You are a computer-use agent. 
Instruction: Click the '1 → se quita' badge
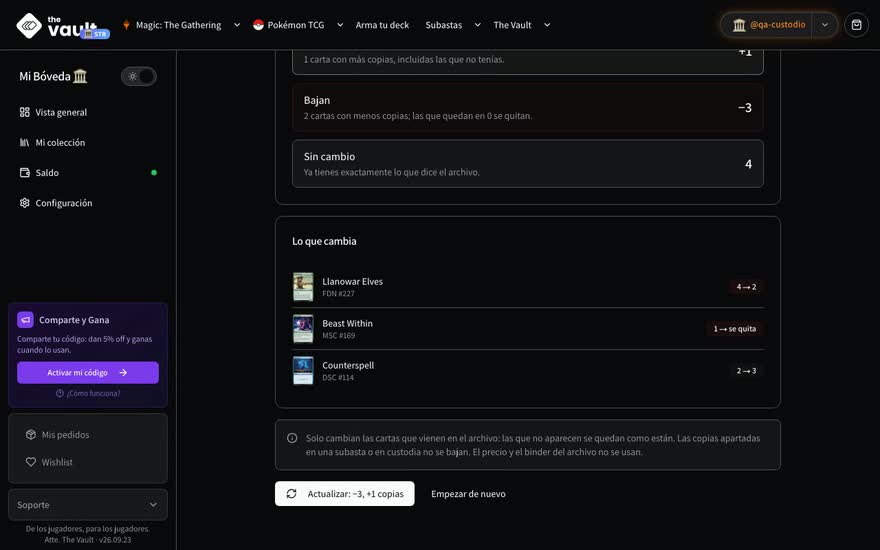coord(735,329)
